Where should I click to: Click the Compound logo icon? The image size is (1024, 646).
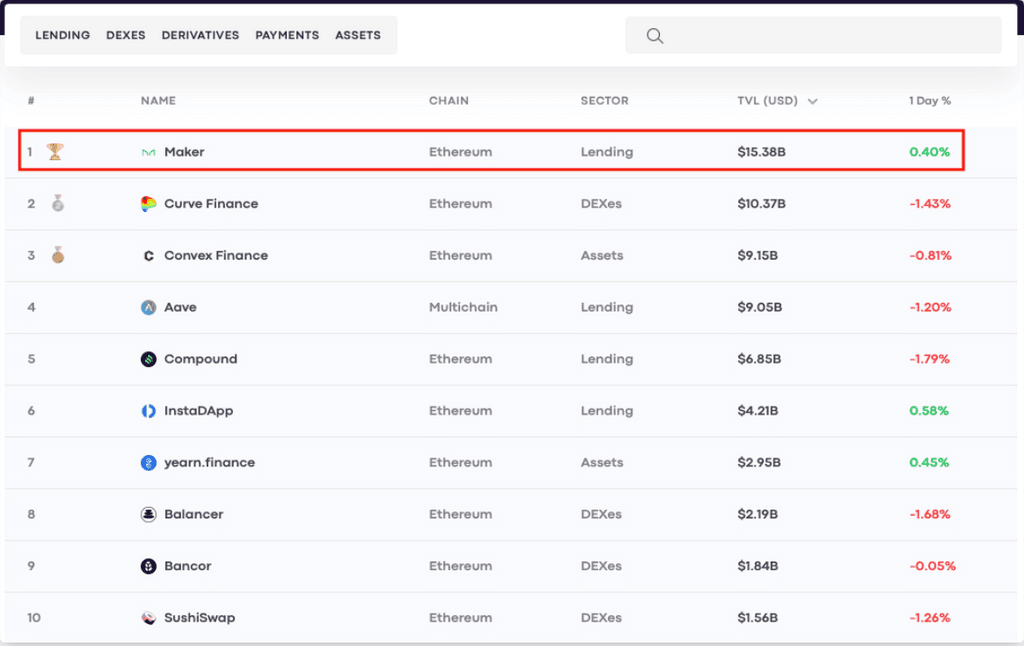148,359
